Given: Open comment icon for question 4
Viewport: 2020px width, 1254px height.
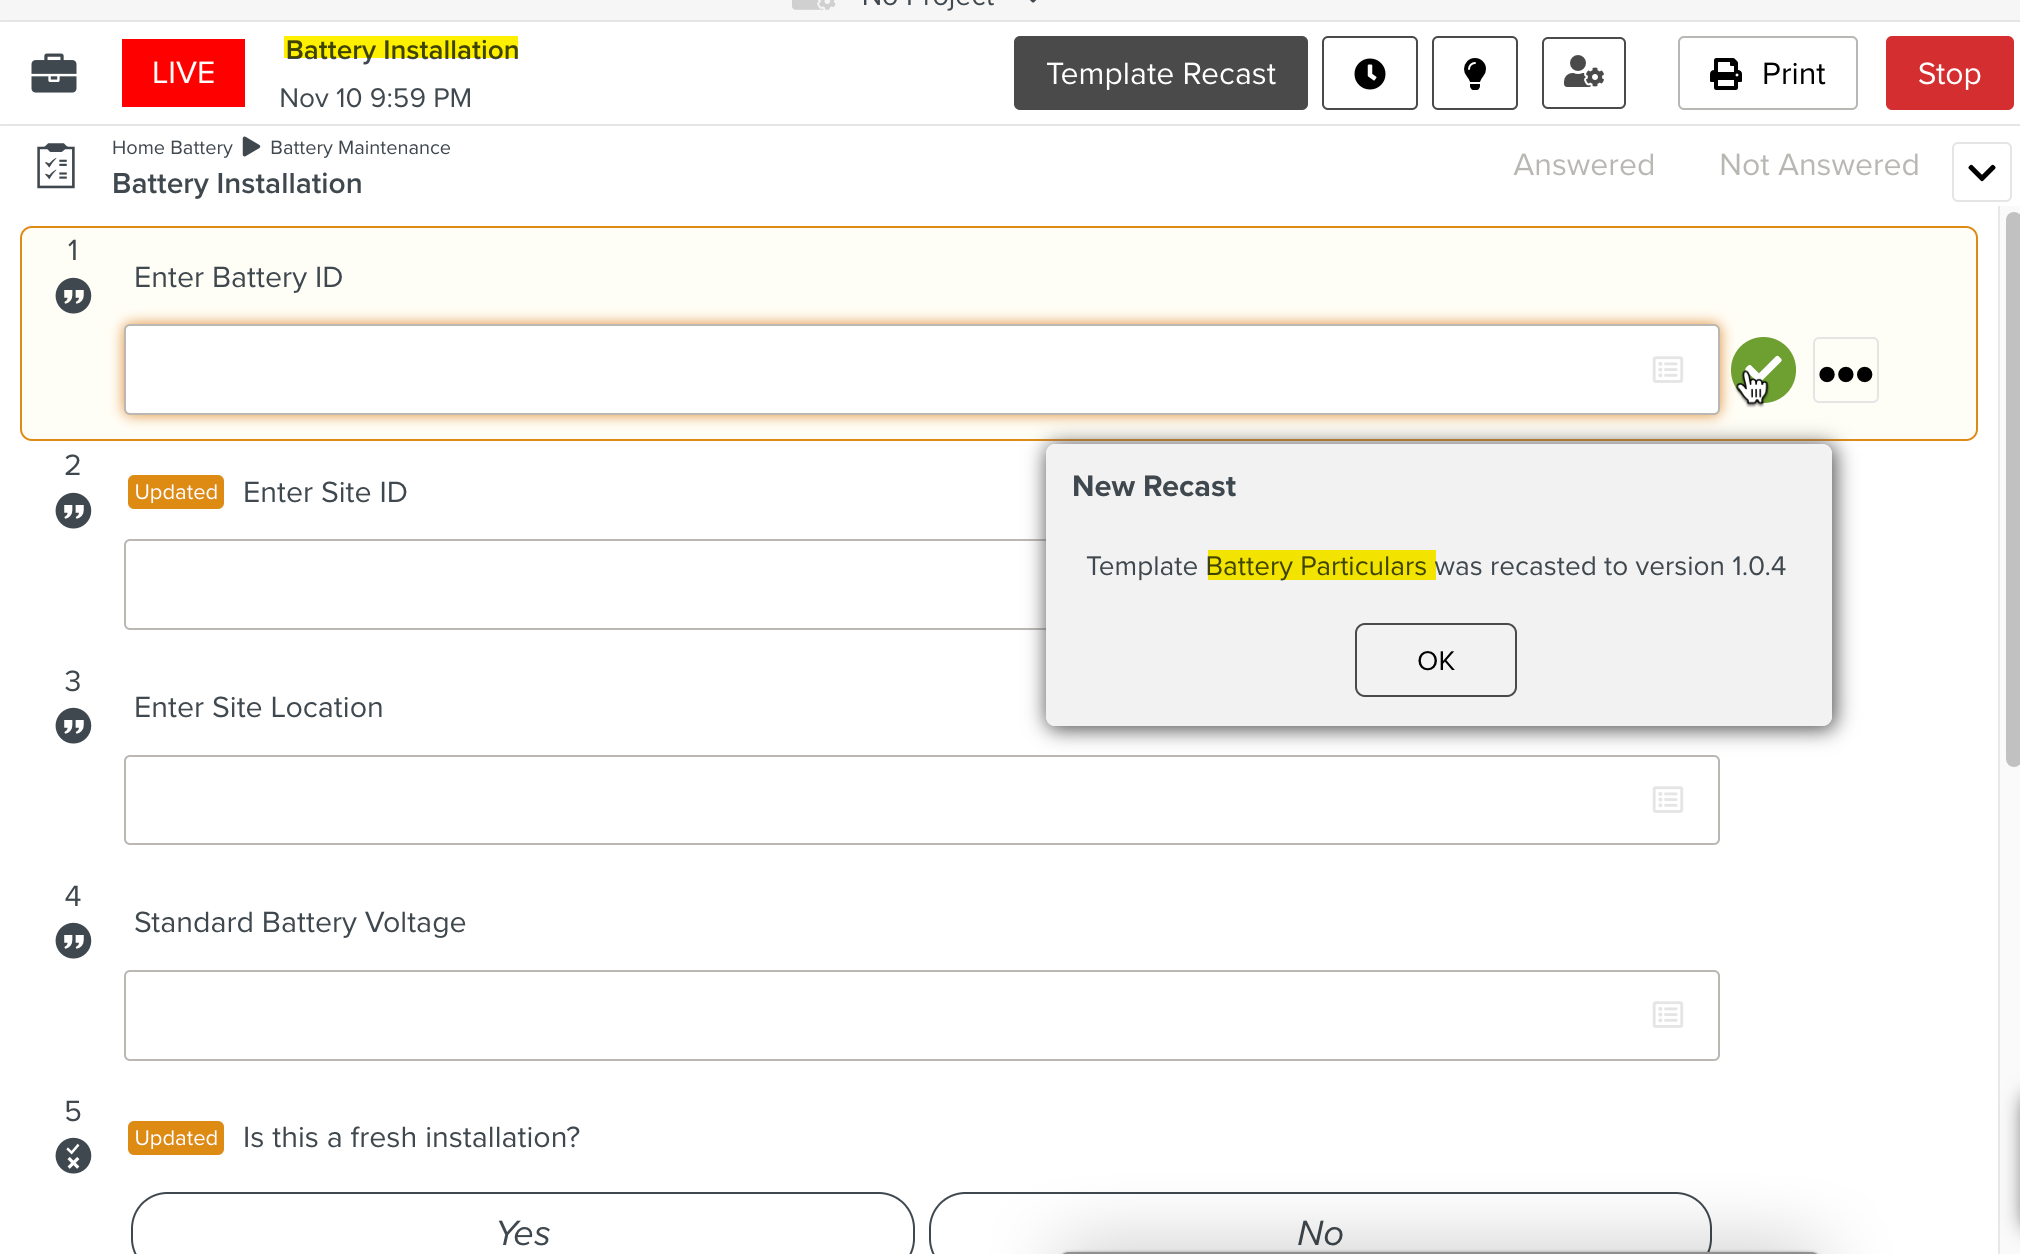Looking at the screenshot, I should click(x=73, y=941).
